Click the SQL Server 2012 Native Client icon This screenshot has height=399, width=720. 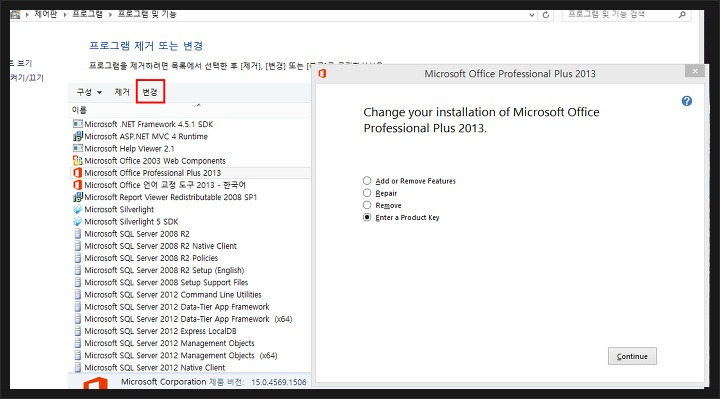point(78,367)
